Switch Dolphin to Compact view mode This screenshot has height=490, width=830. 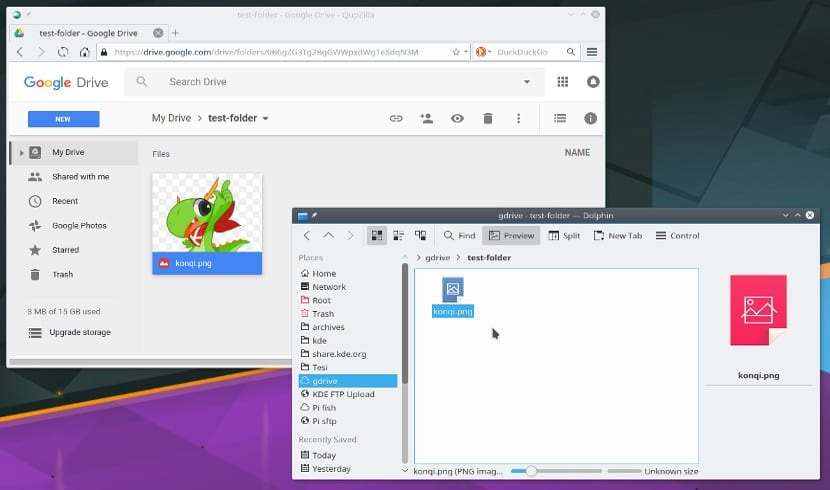tap(399, 235)
